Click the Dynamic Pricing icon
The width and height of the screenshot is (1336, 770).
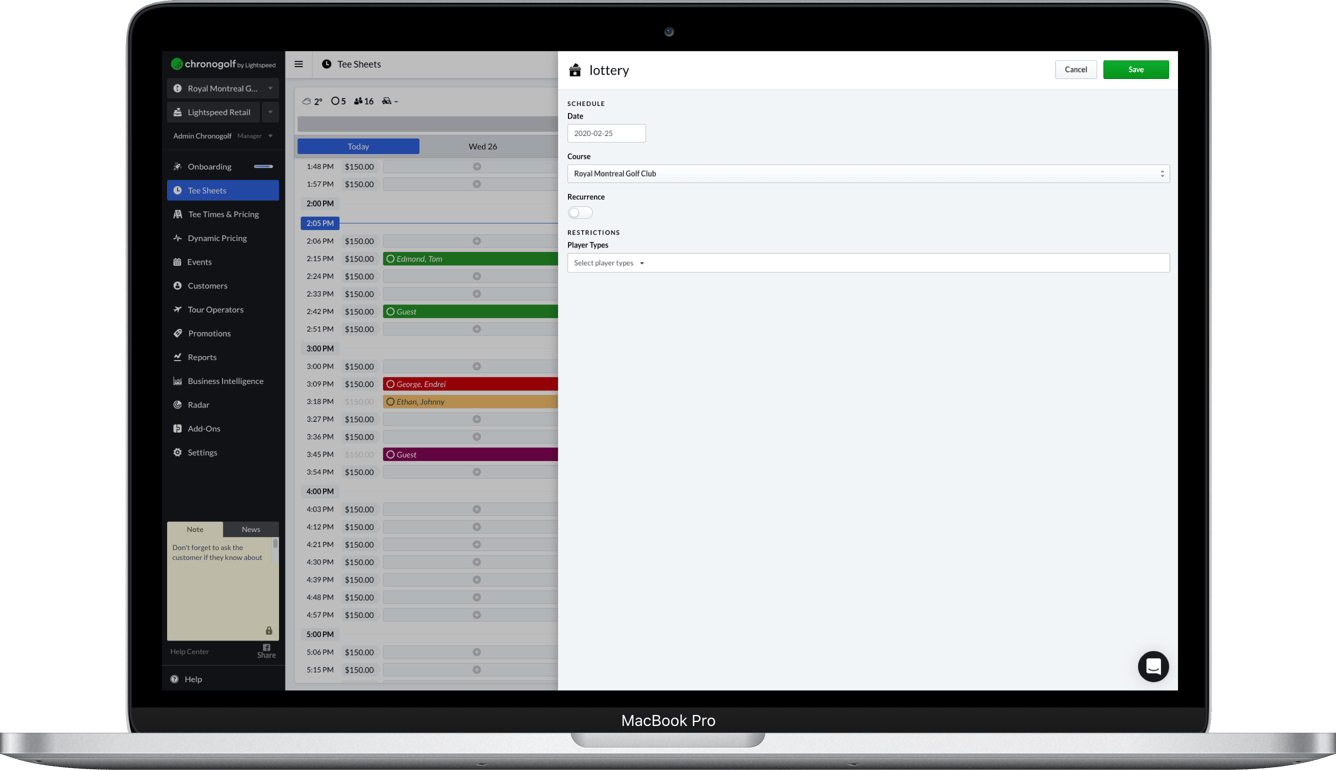pyautogui.click(x=177, y=238)
